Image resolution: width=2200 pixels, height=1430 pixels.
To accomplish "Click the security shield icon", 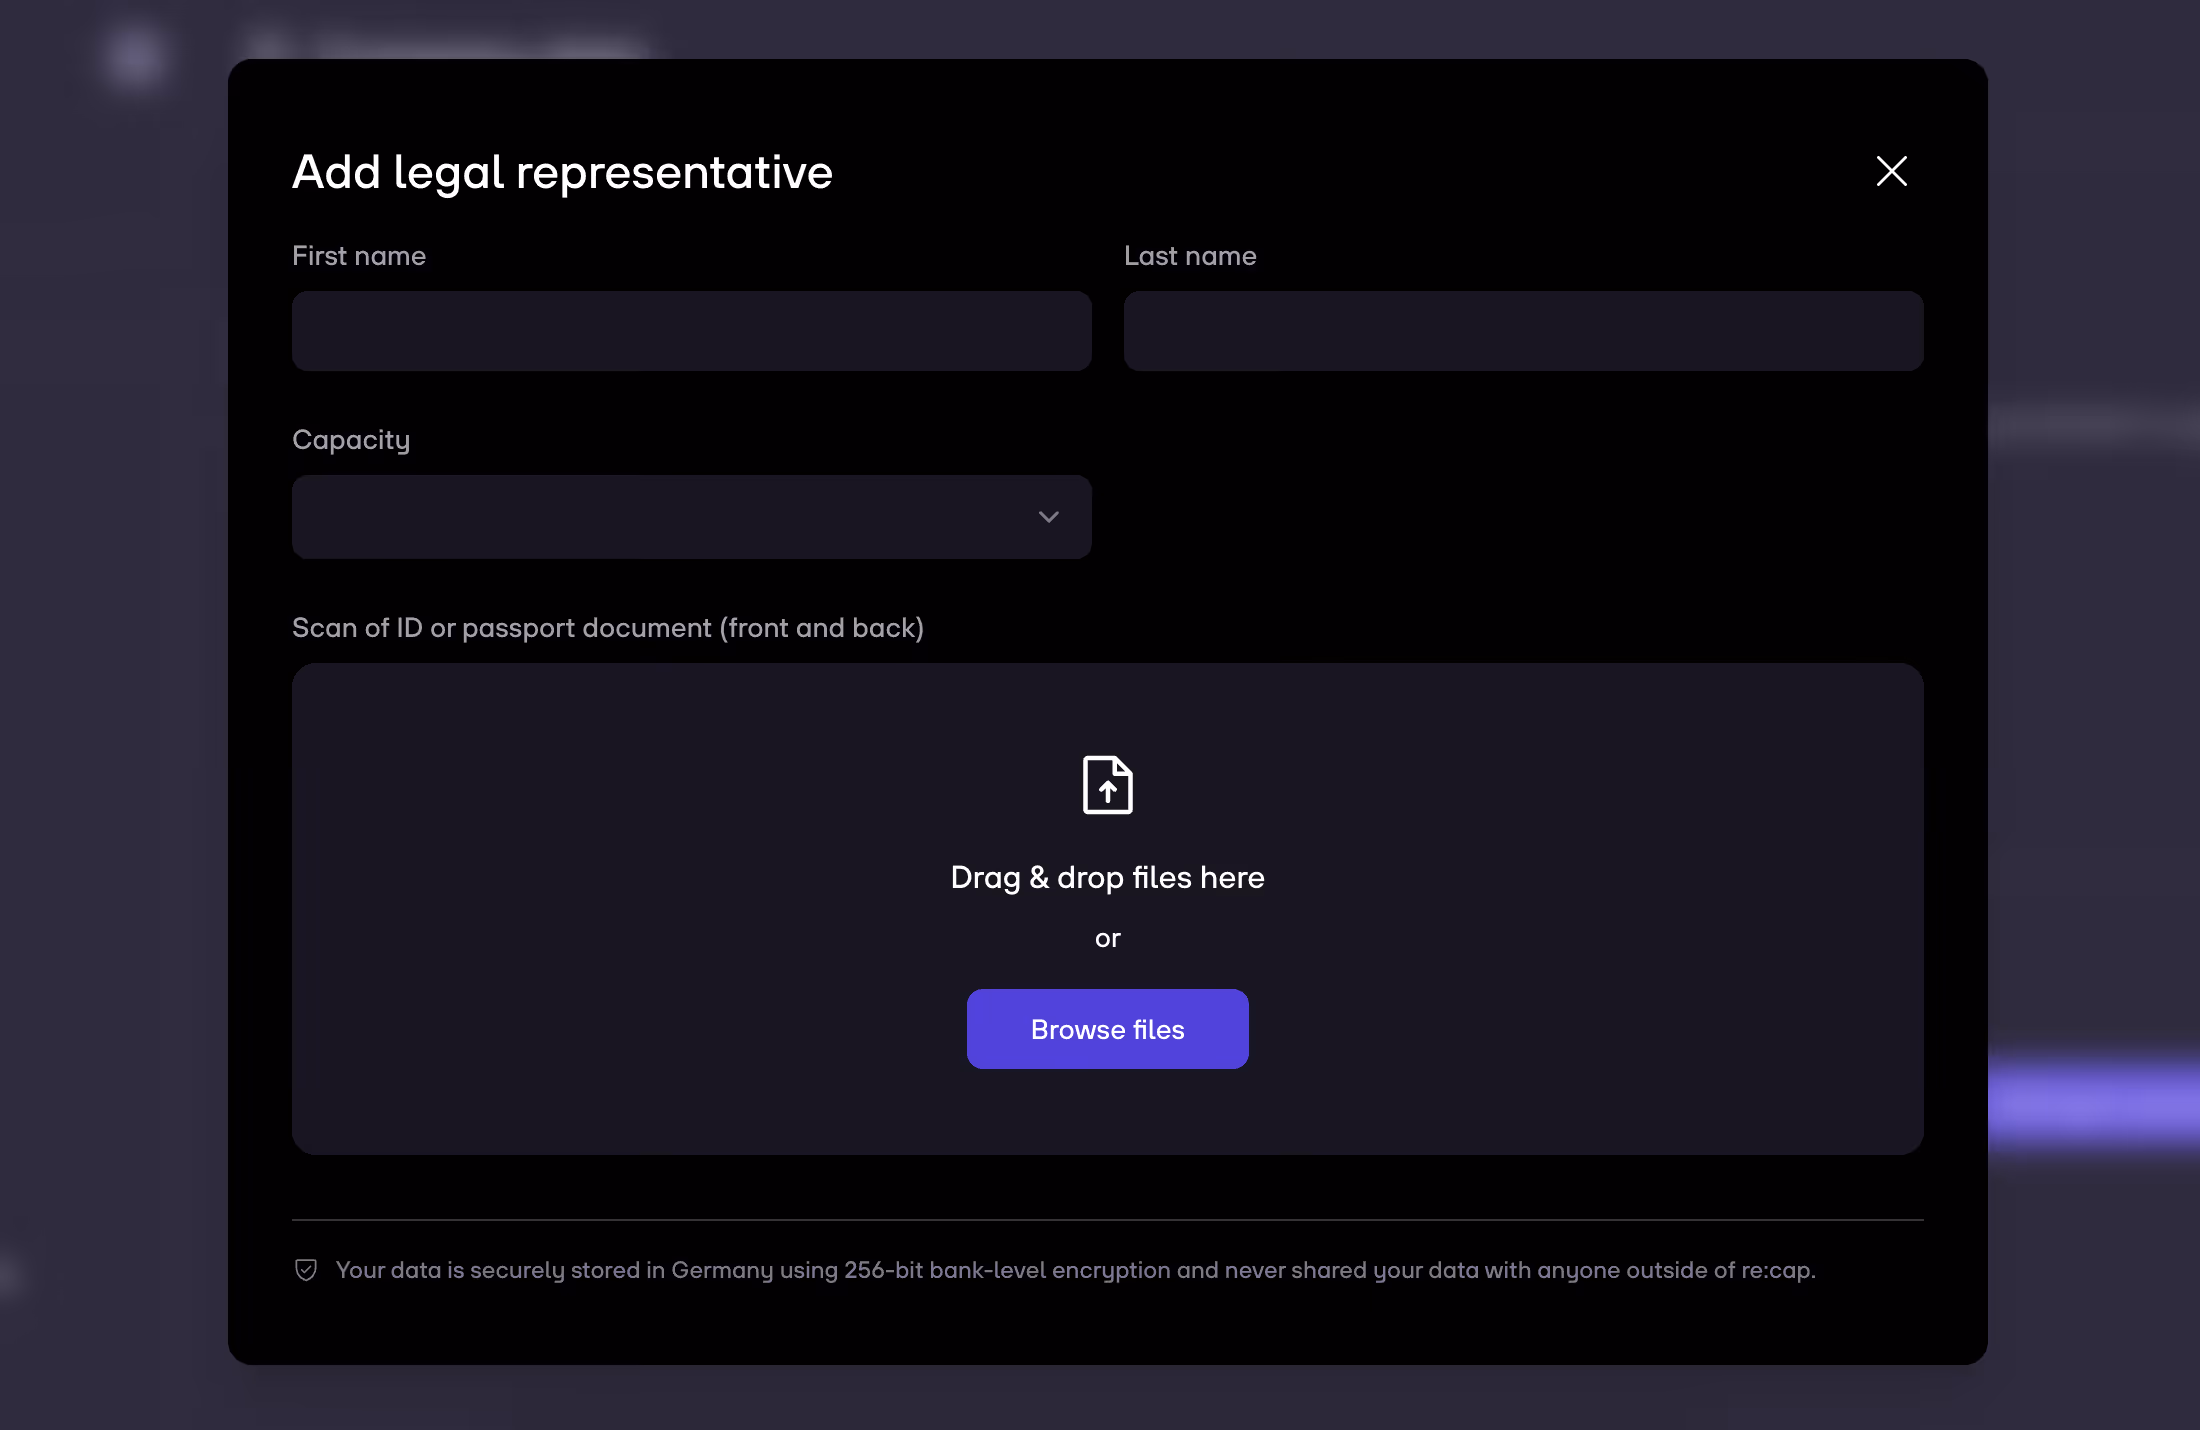I will (306, 1270).
